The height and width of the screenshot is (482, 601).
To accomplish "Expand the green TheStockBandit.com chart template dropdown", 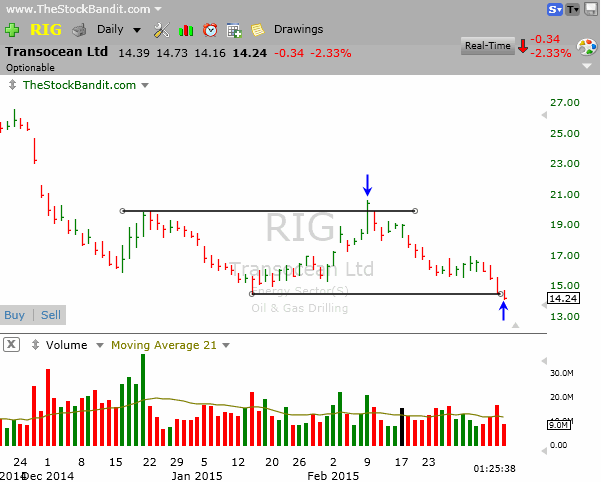I will (145, 85).
